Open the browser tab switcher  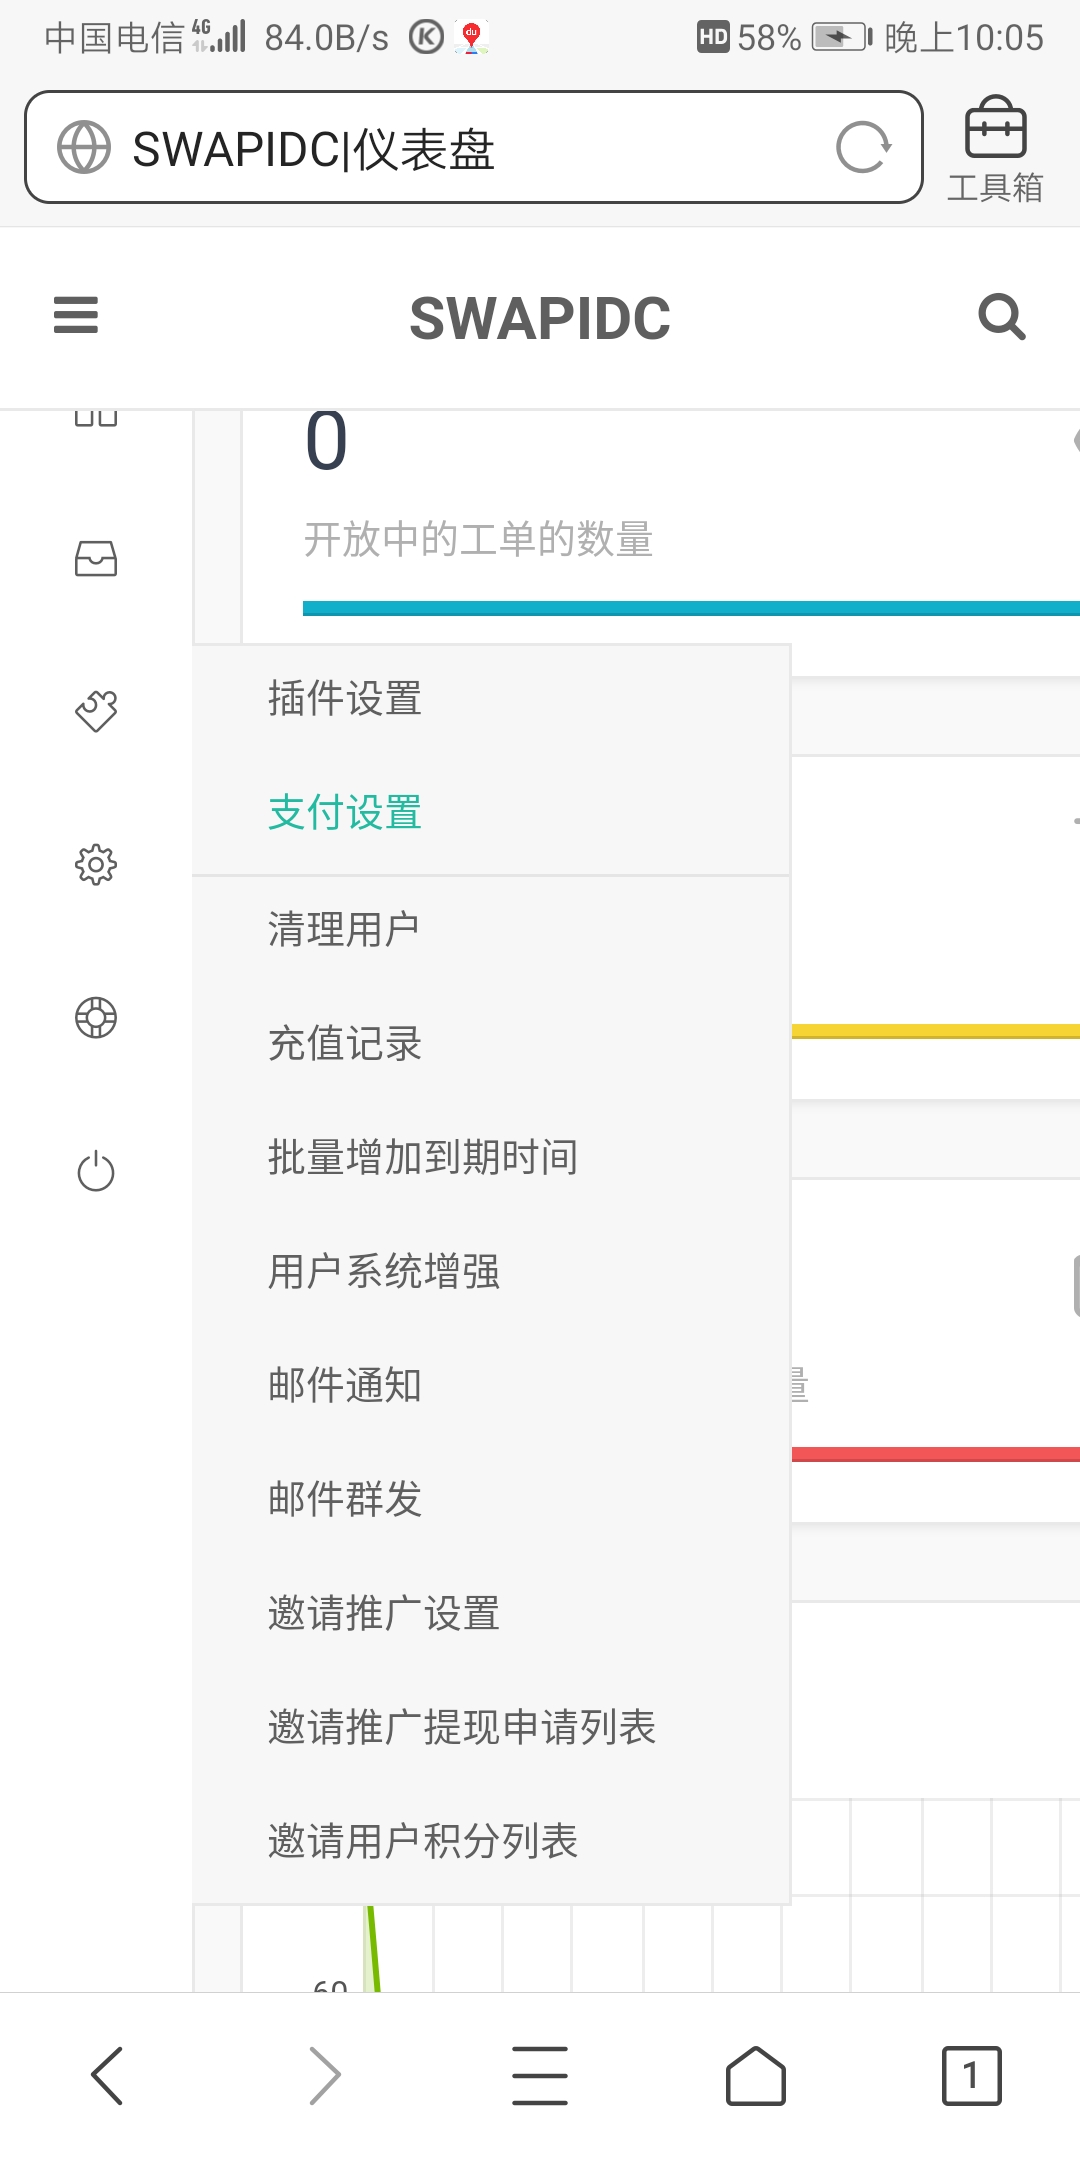pos(970,2076)
